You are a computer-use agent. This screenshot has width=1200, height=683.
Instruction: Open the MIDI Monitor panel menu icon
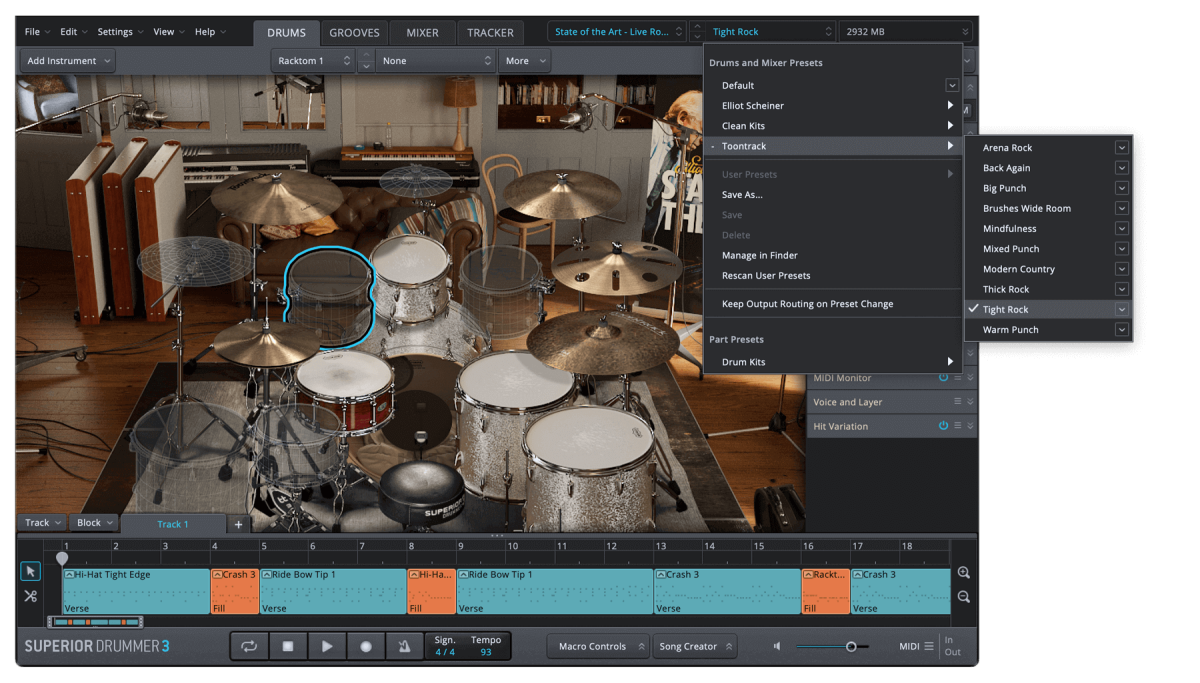click(x=957, y=378)
